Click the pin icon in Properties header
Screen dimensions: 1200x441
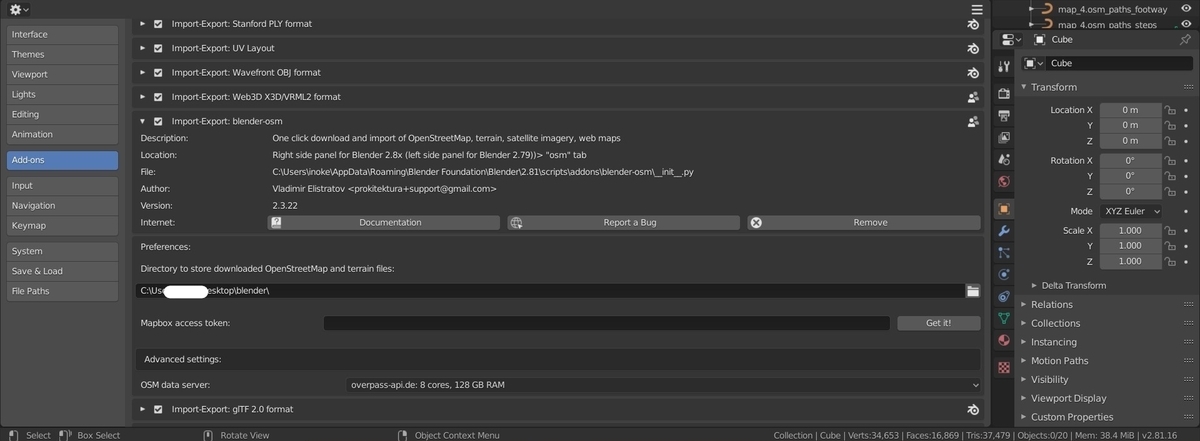(x=1185, y=39)
